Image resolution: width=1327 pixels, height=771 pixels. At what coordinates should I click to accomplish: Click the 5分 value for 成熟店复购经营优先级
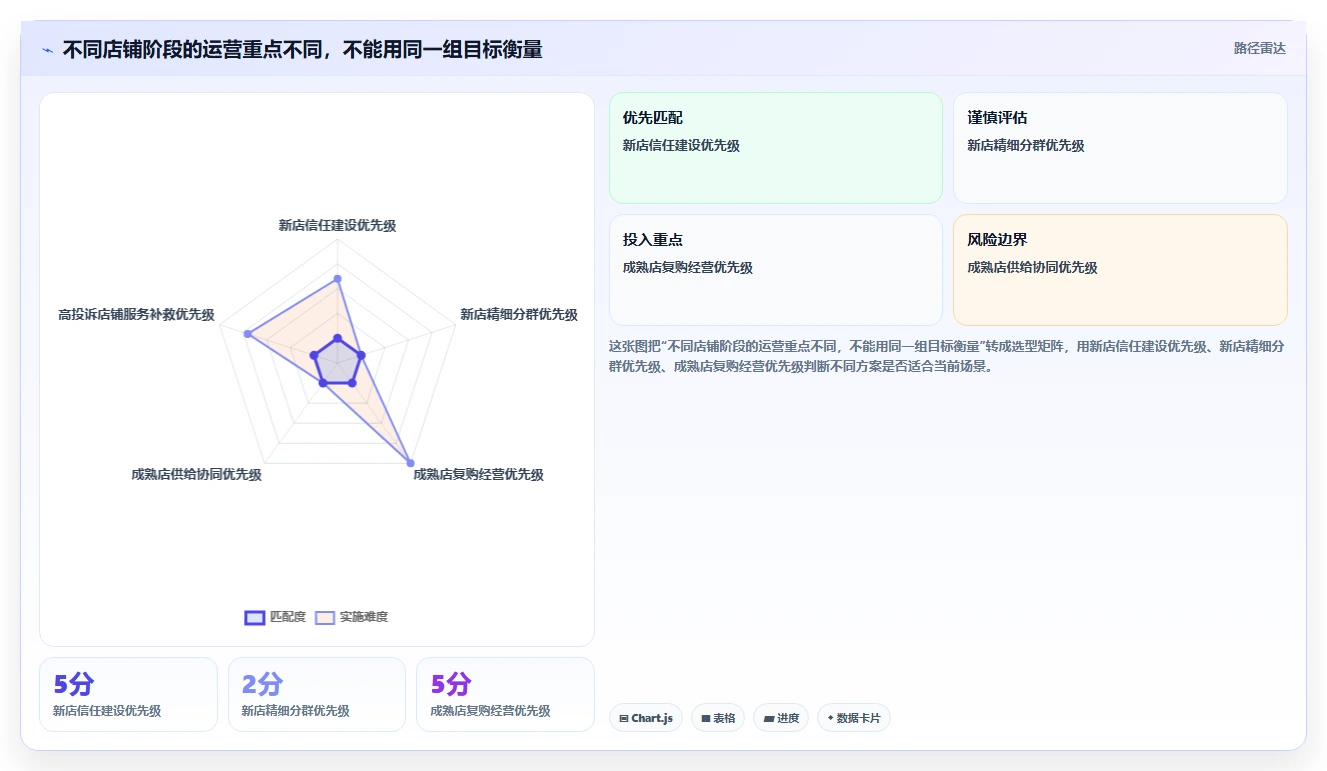point(451,684)
